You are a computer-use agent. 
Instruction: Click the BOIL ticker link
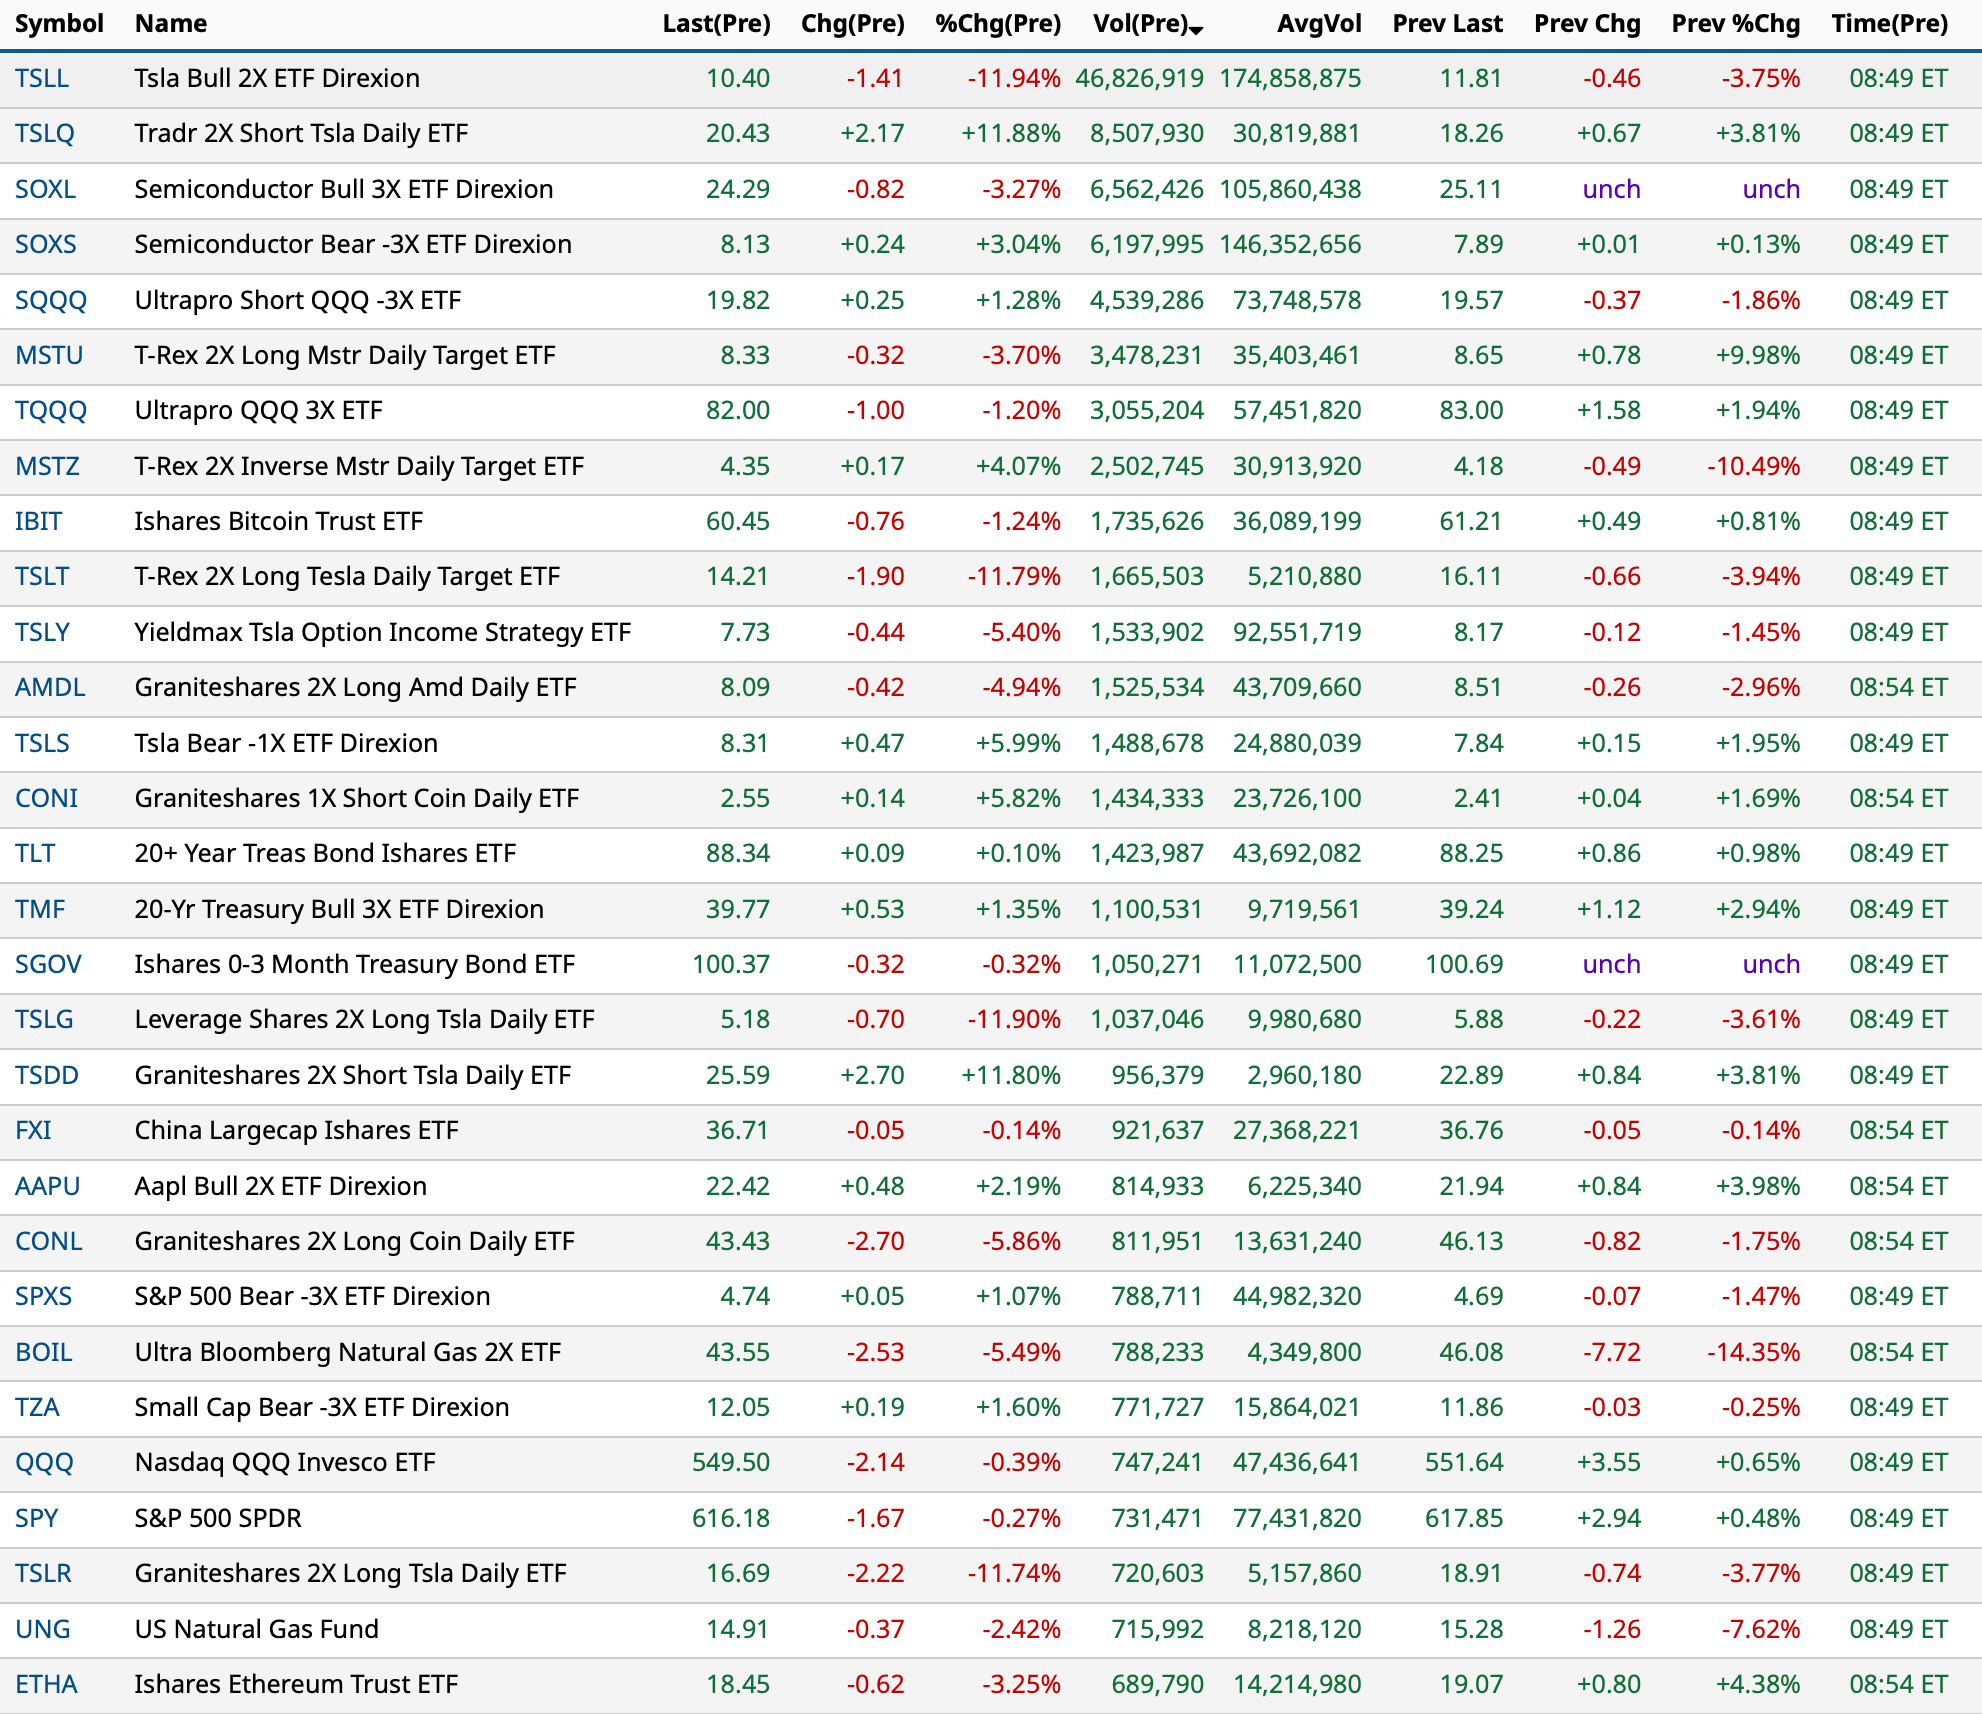(43, 1352)
